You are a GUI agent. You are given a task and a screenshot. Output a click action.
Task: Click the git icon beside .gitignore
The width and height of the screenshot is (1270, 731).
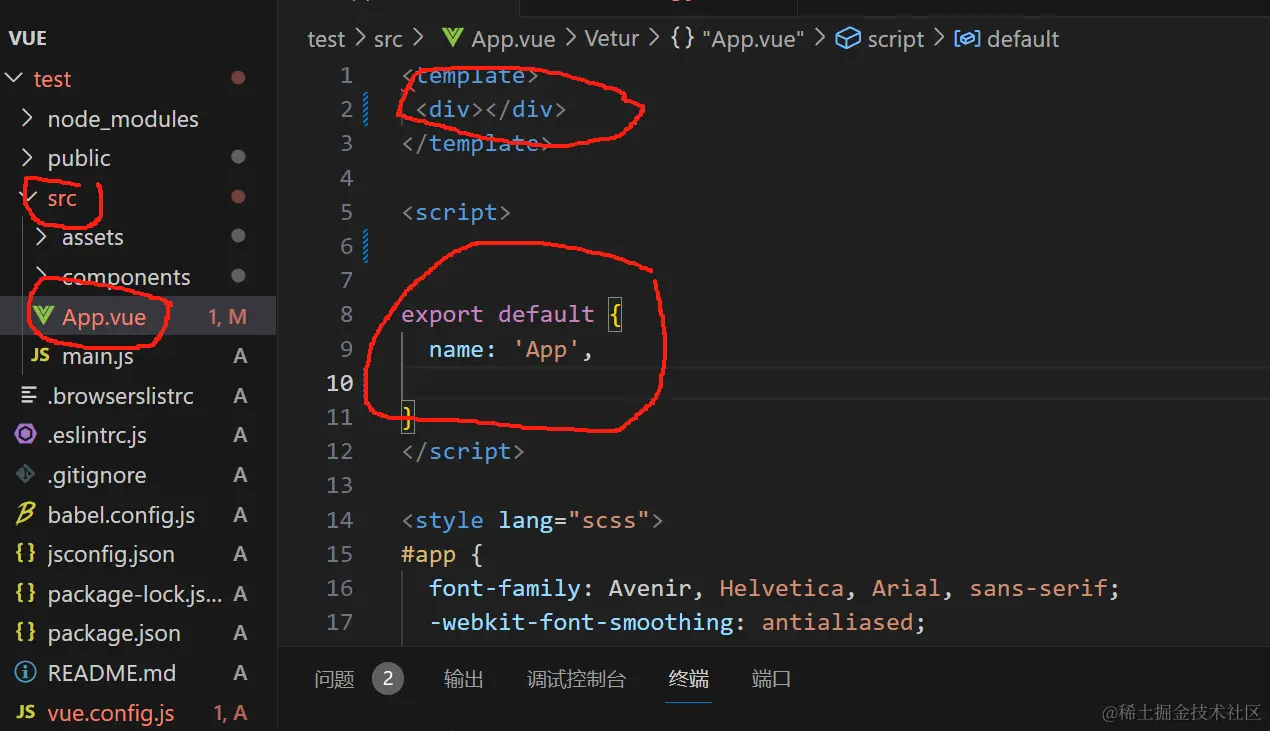pyautogui.click(x=26, y=475)
